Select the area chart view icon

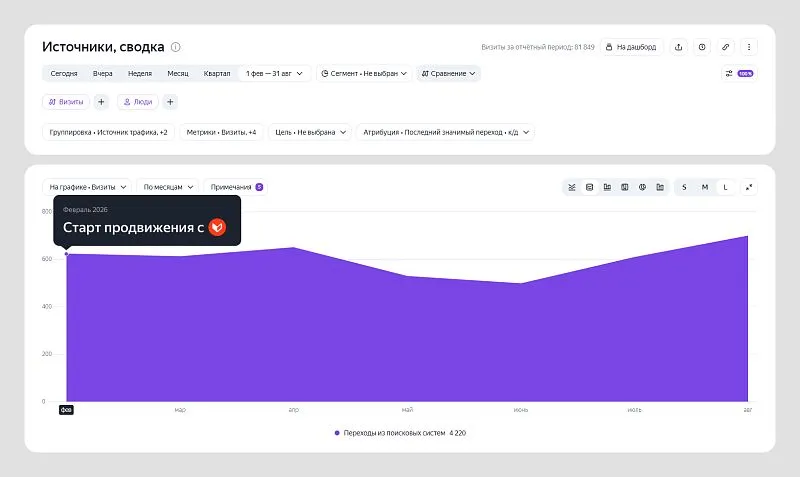(589, 187)
